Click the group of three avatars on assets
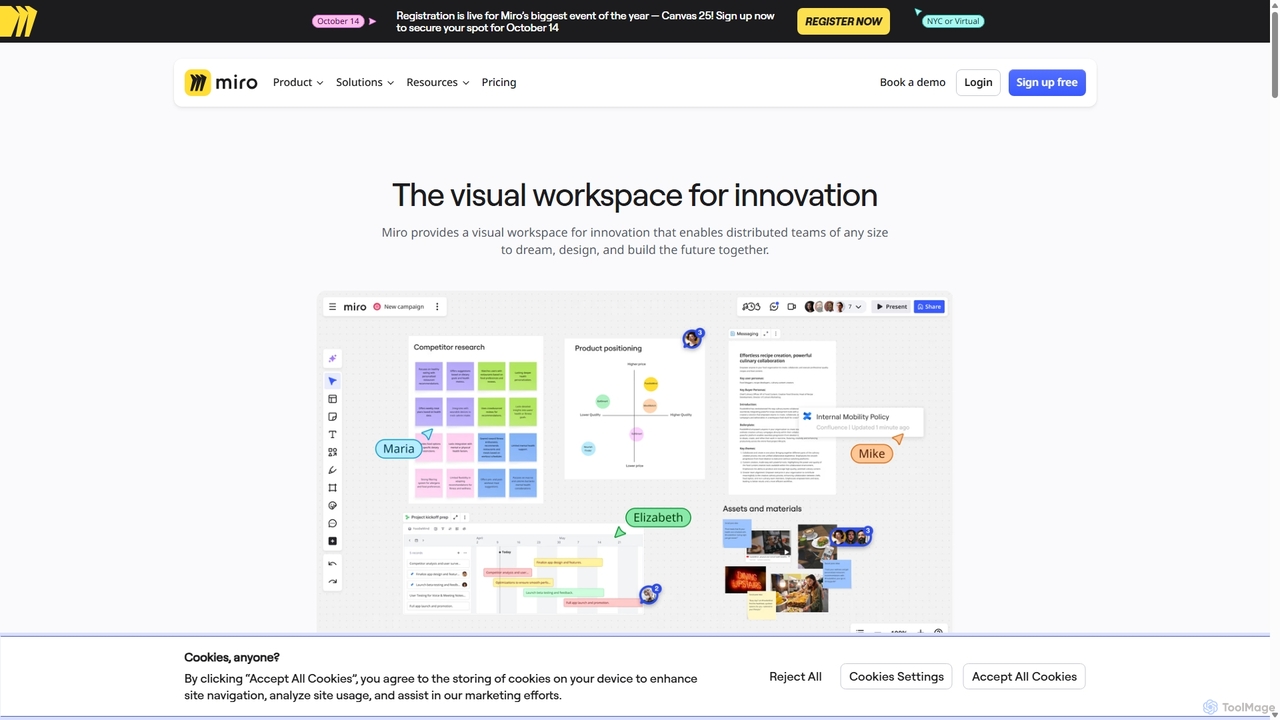This screenshot has height=720, width=1280. 851,537
